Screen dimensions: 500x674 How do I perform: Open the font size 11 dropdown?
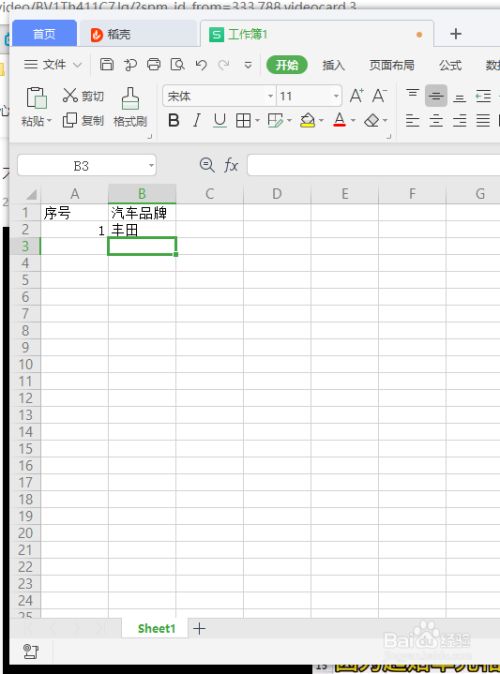click(x=336, y=96)
